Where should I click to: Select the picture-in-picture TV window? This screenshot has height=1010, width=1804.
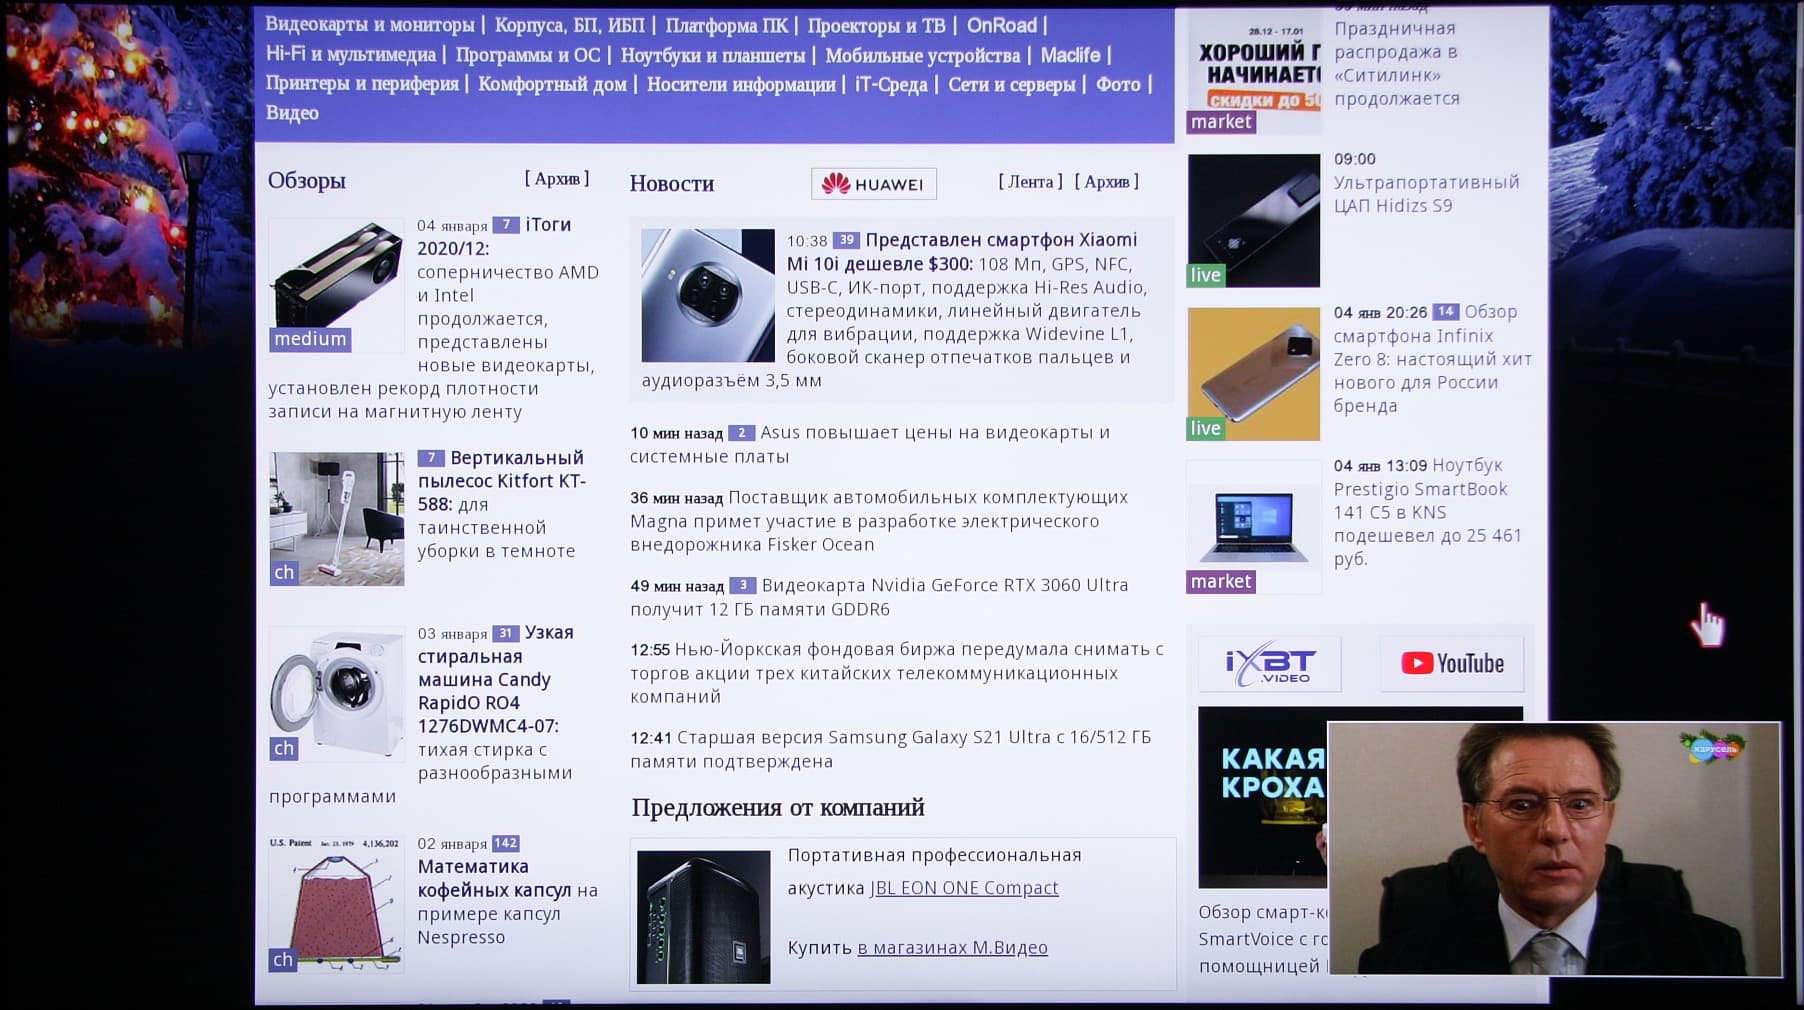(1555, 849)
